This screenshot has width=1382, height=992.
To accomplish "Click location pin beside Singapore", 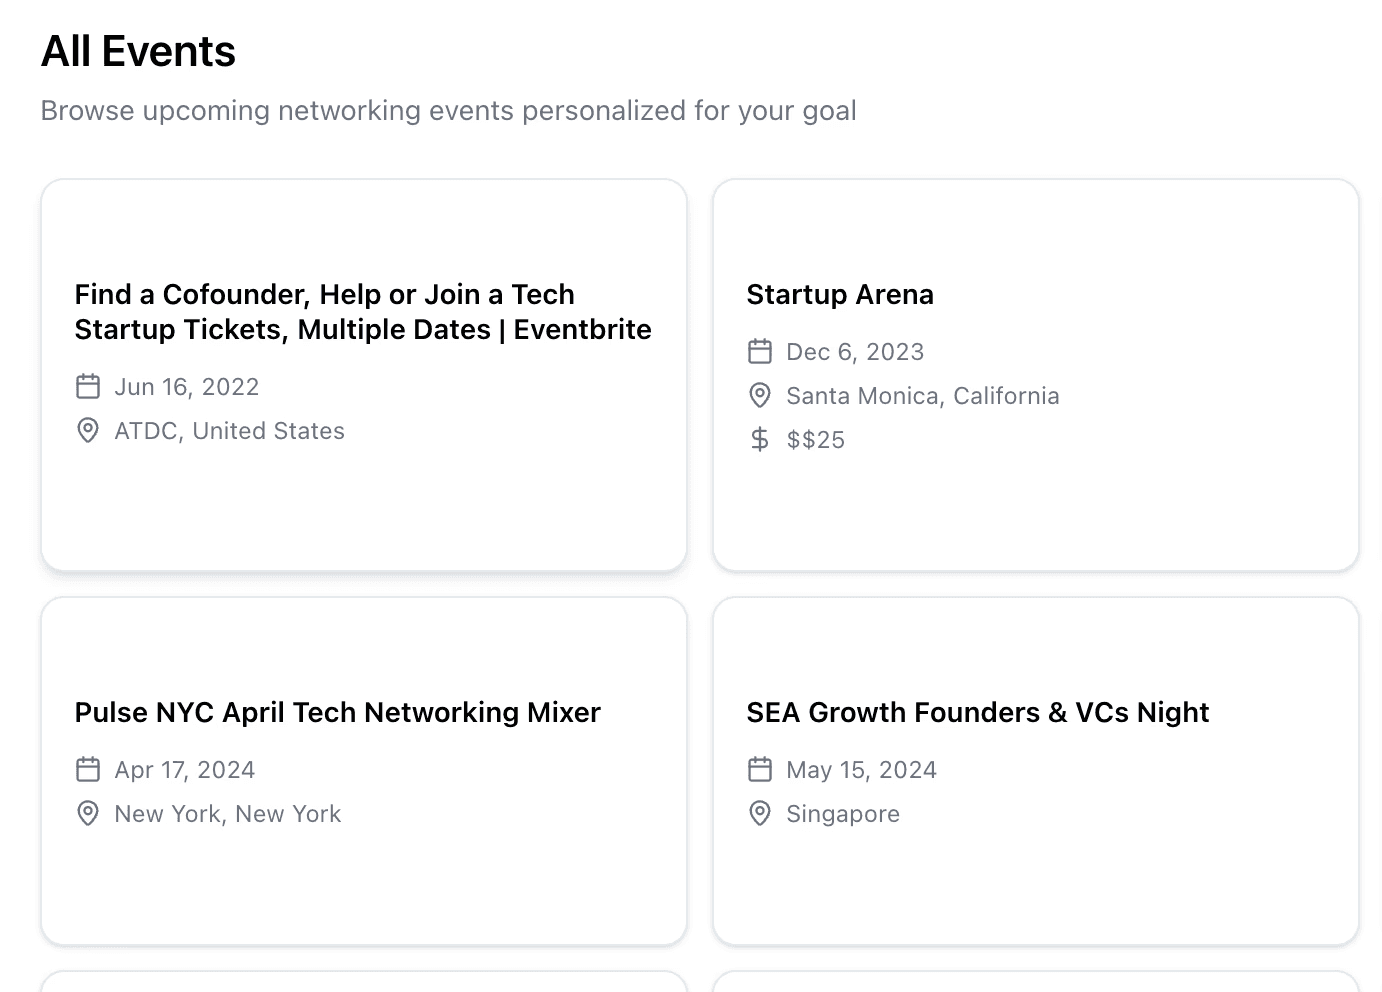I will 760,813.
